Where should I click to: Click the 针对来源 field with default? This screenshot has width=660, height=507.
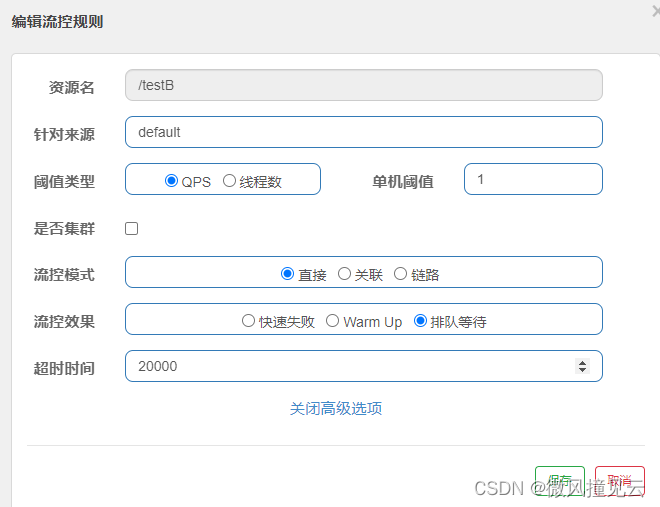(364, 132)
